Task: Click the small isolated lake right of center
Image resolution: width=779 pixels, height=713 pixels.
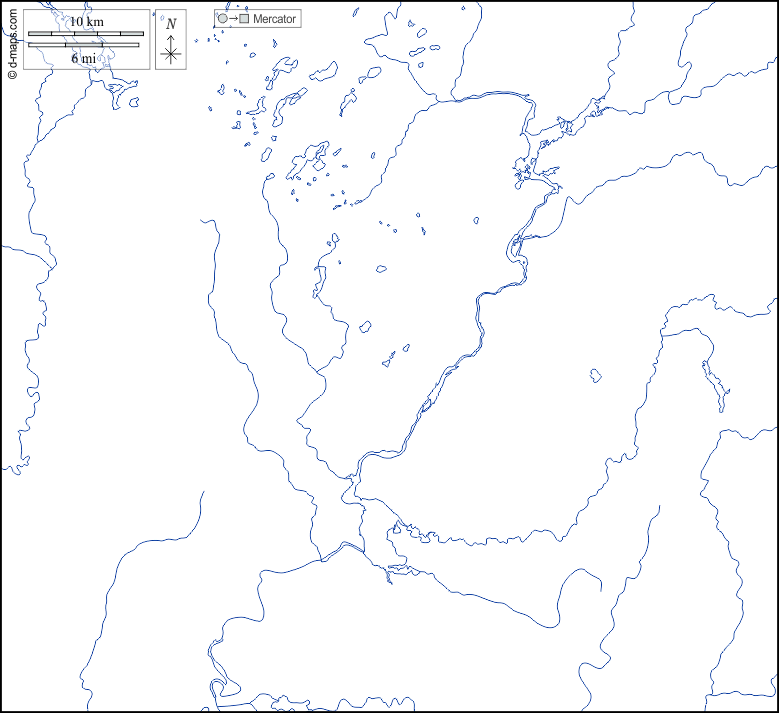Action: tap(595, 375)
